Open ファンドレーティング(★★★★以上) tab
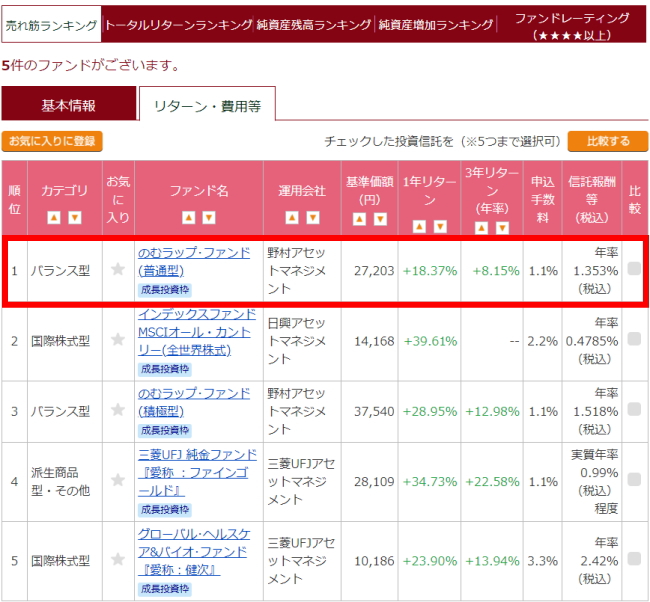The width and height of the screenshot is (650, 602). click(x=572, y=26)
